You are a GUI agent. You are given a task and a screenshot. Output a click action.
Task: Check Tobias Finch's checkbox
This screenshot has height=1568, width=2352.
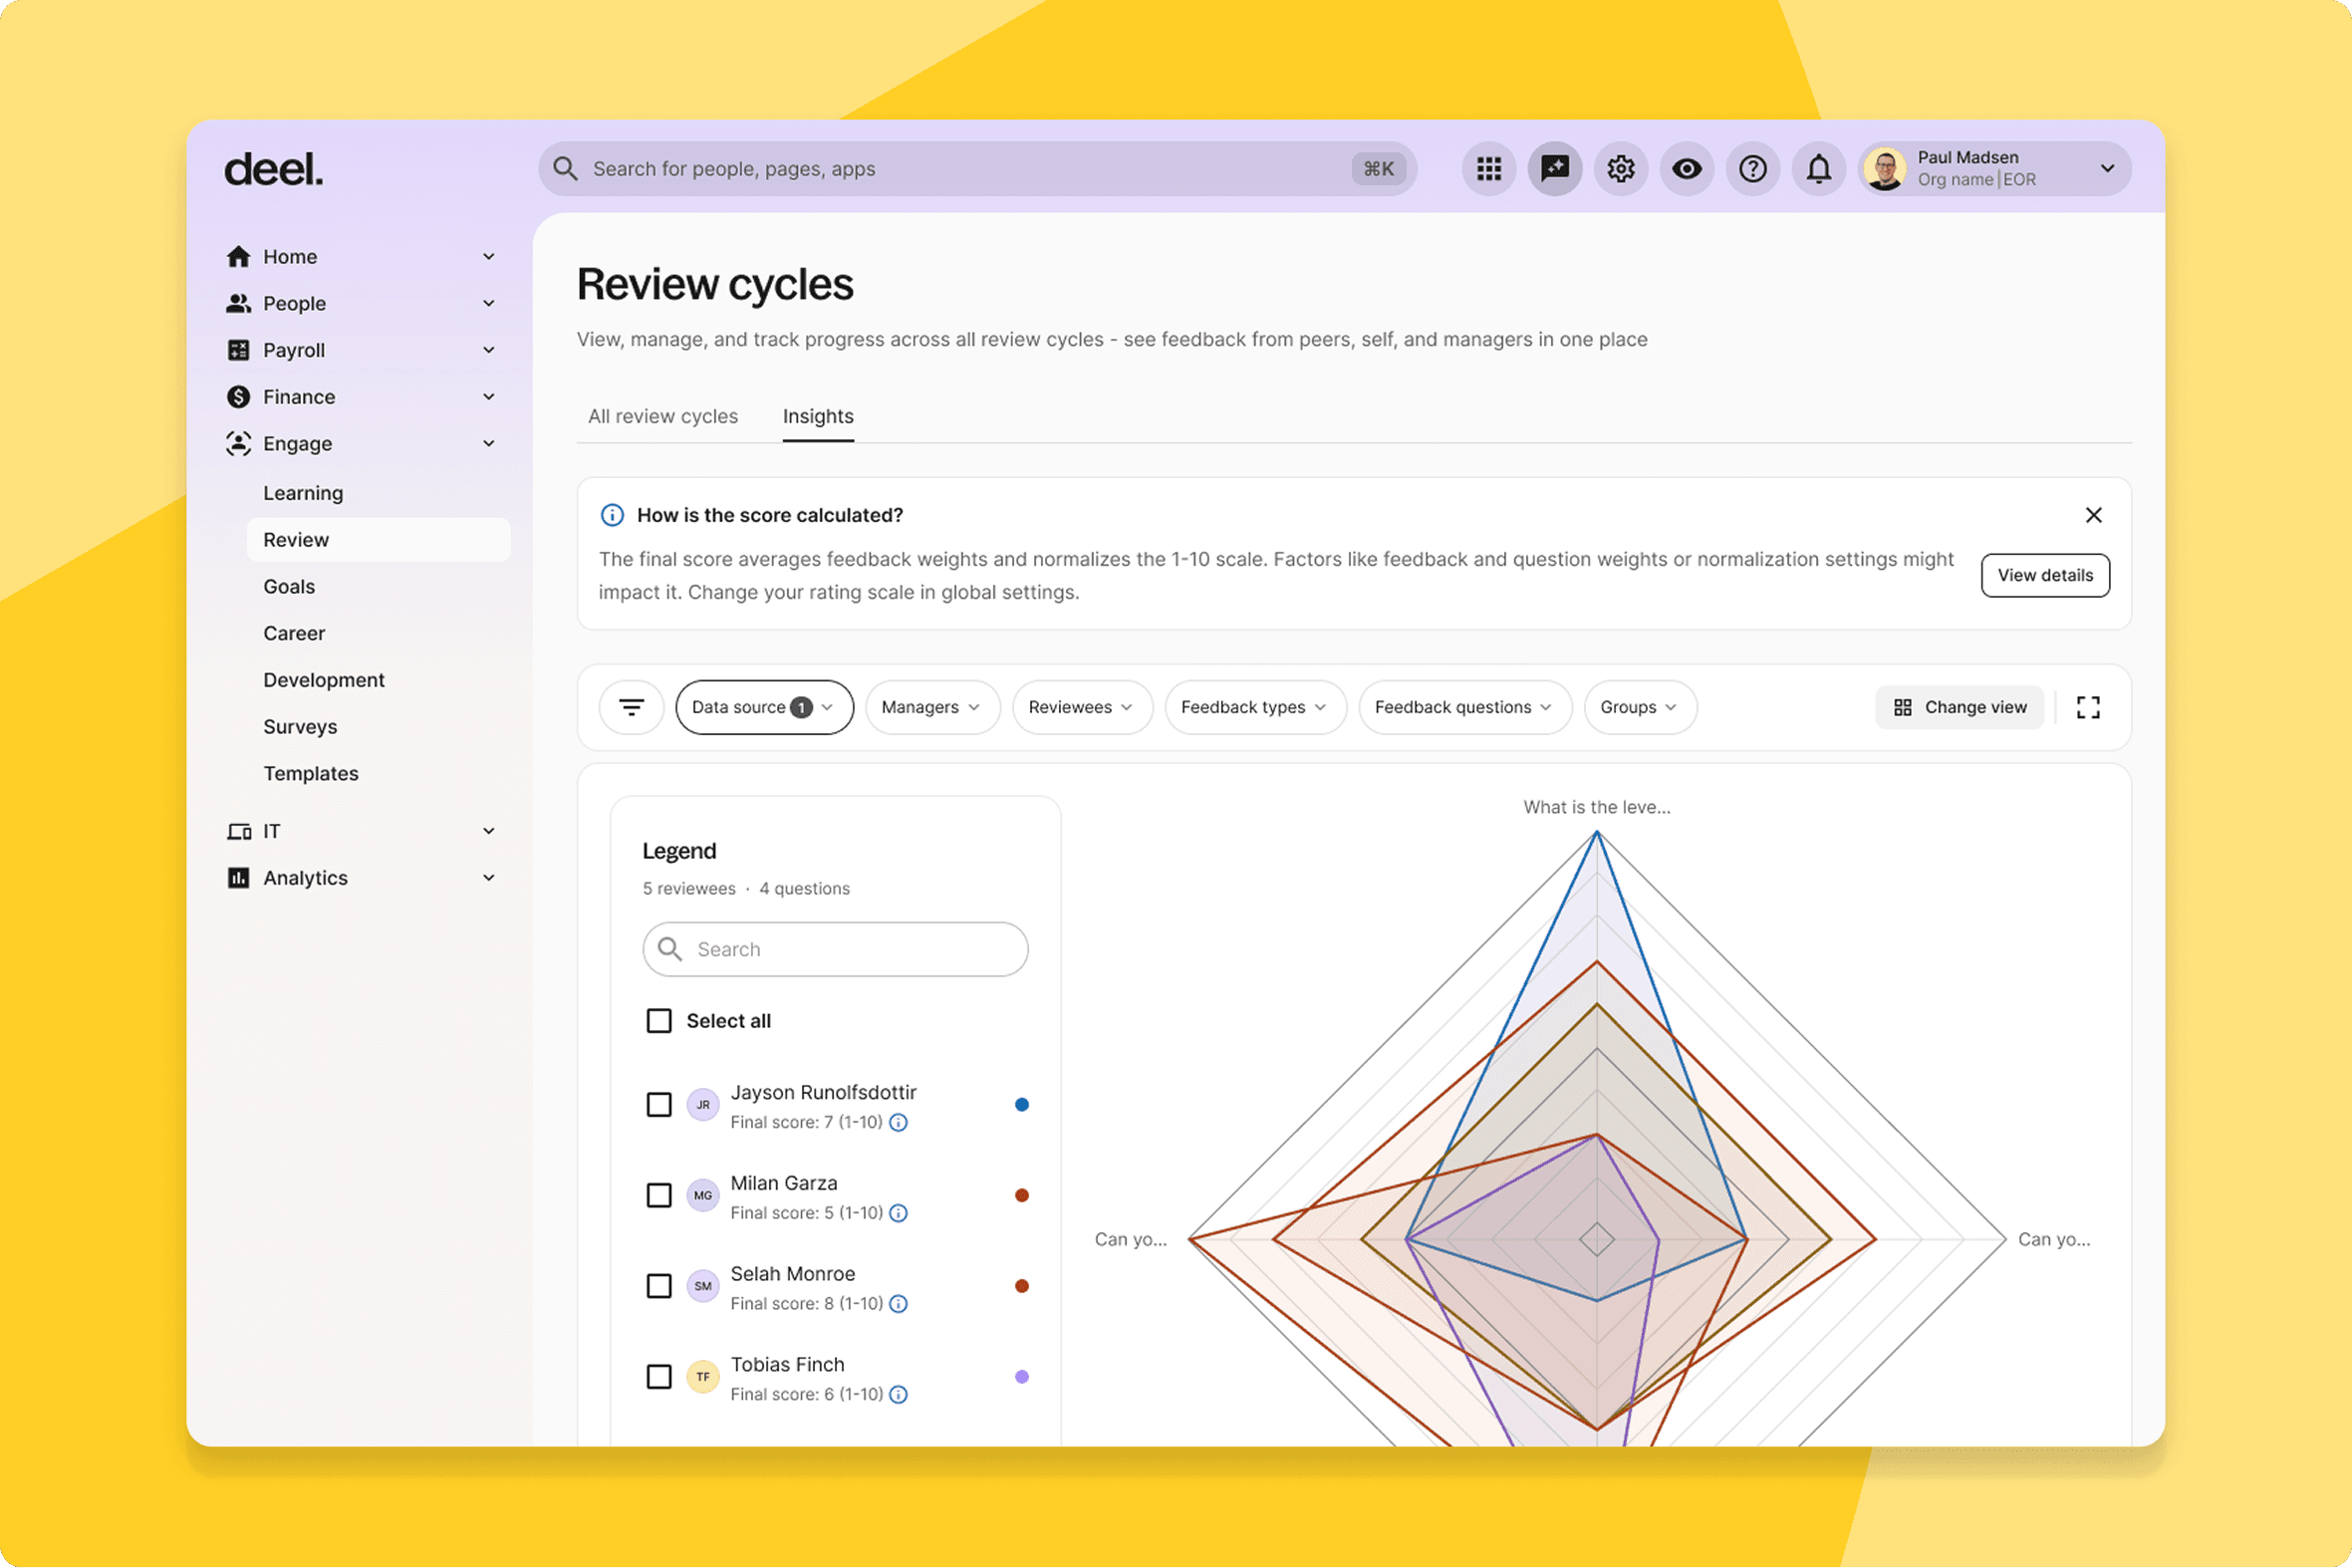(x=659, y=1378)
